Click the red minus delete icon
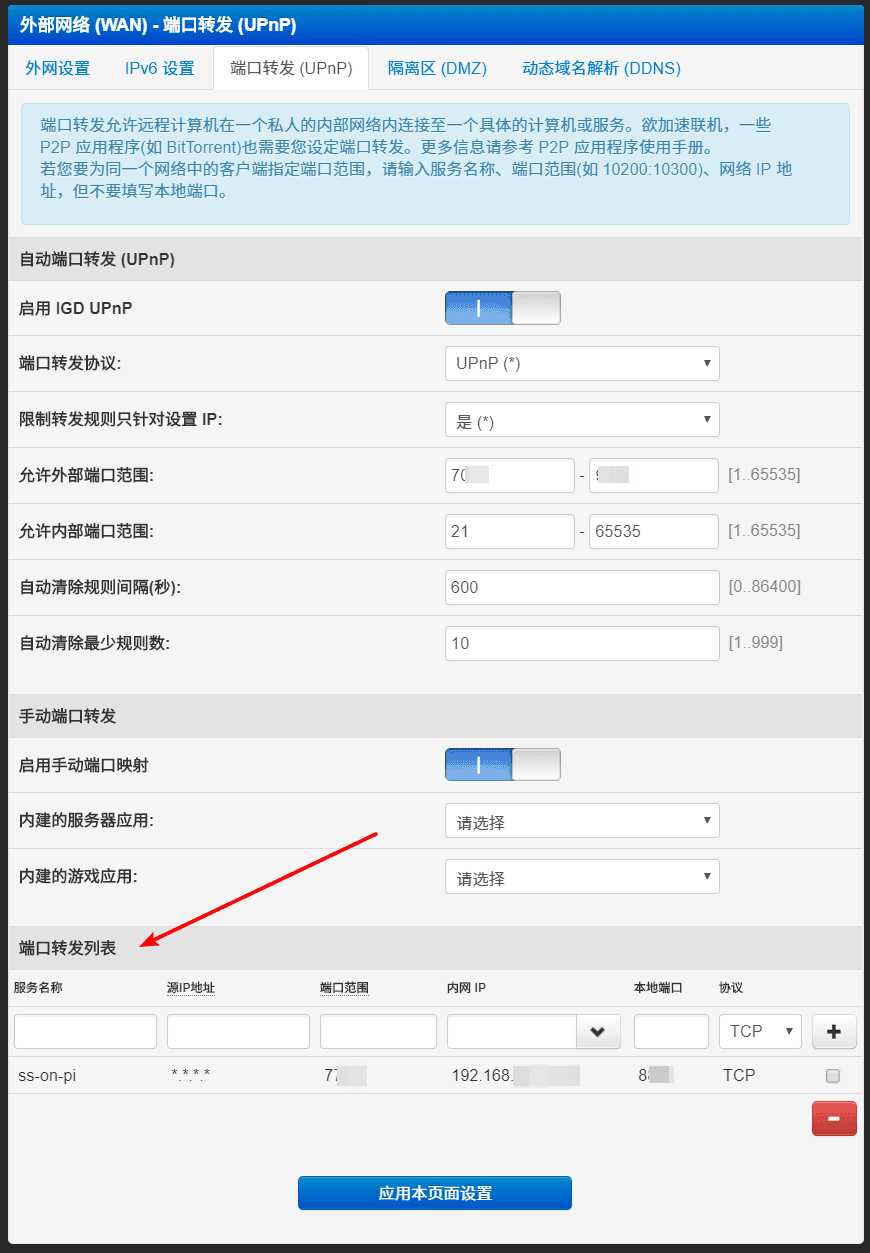This screenshot has height=1253, width=870. [834, 1118]
